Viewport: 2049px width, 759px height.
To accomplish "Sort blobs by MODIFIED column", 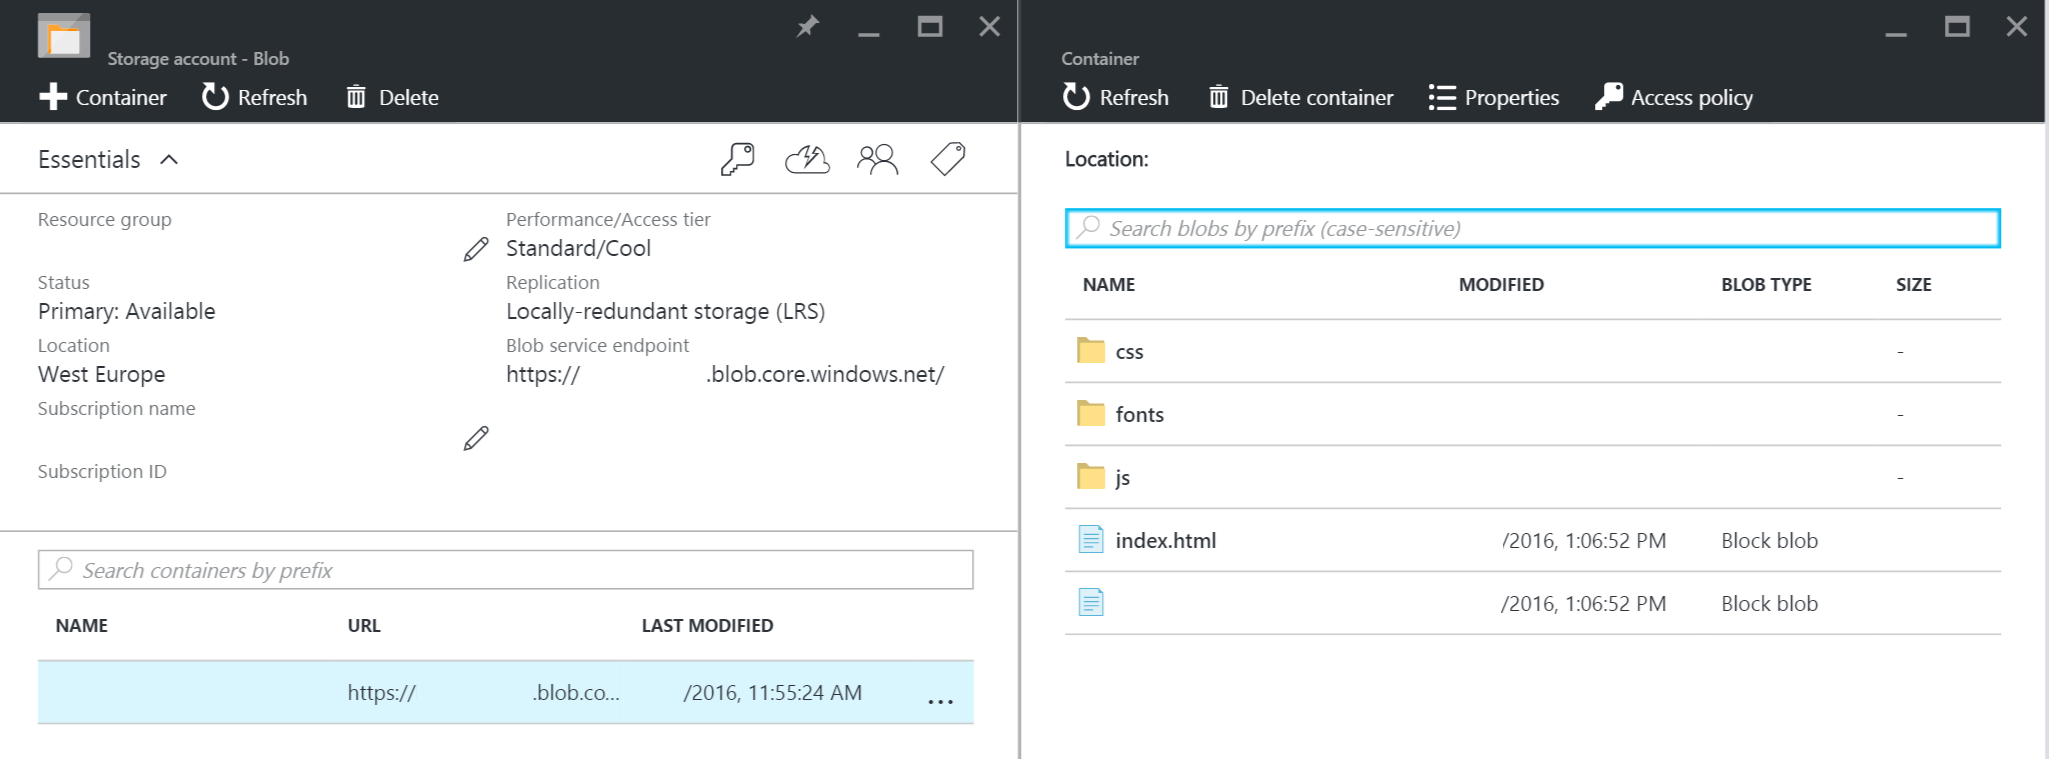I will (1501, 285).
